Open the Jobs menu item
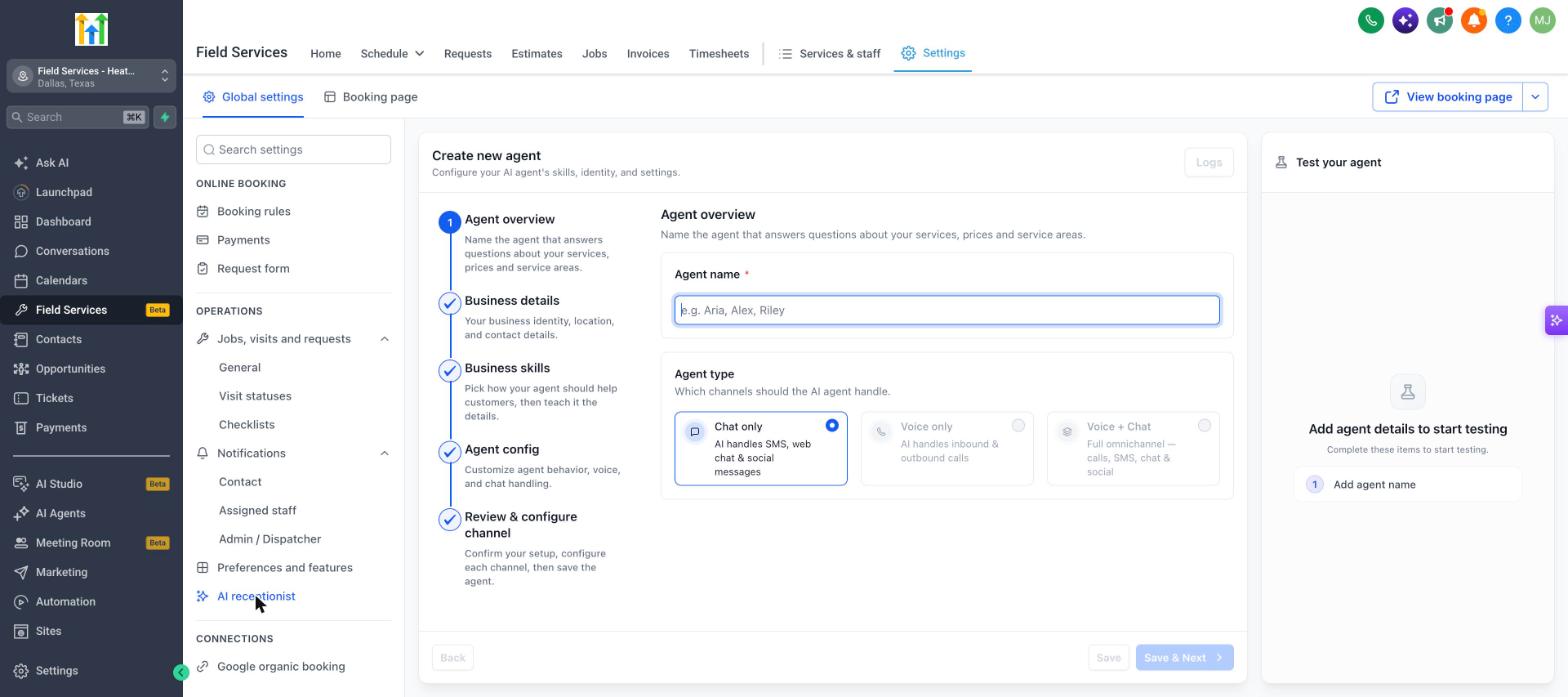This screenshot has width=1568, height=697. click(594, 54)
